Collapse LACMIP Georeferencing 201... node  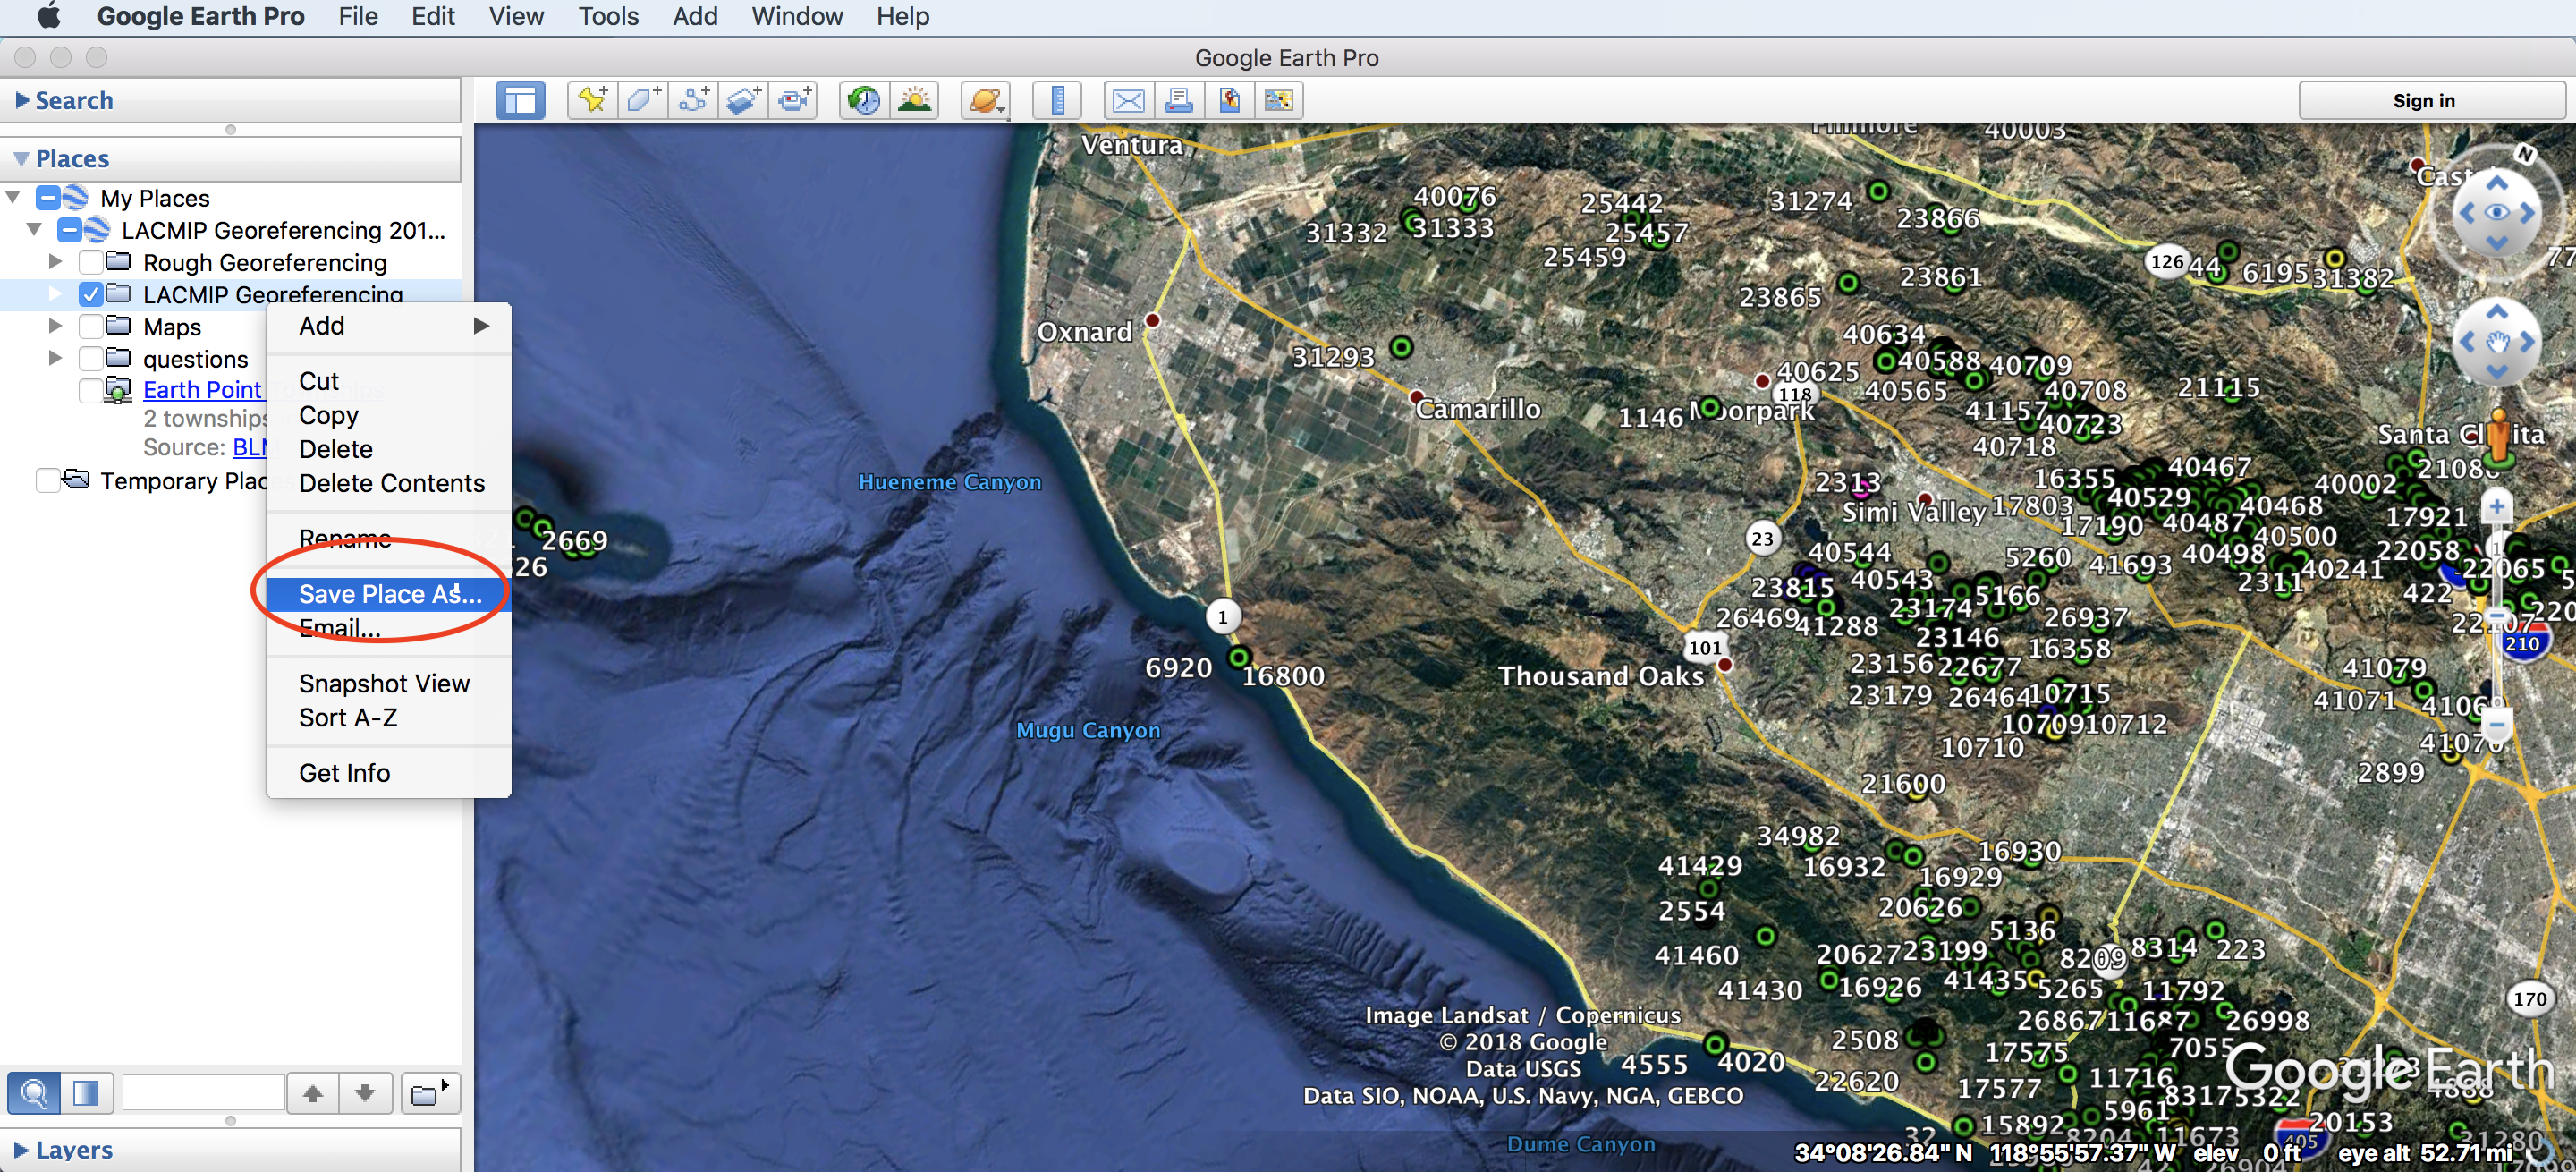click(34, 229)
